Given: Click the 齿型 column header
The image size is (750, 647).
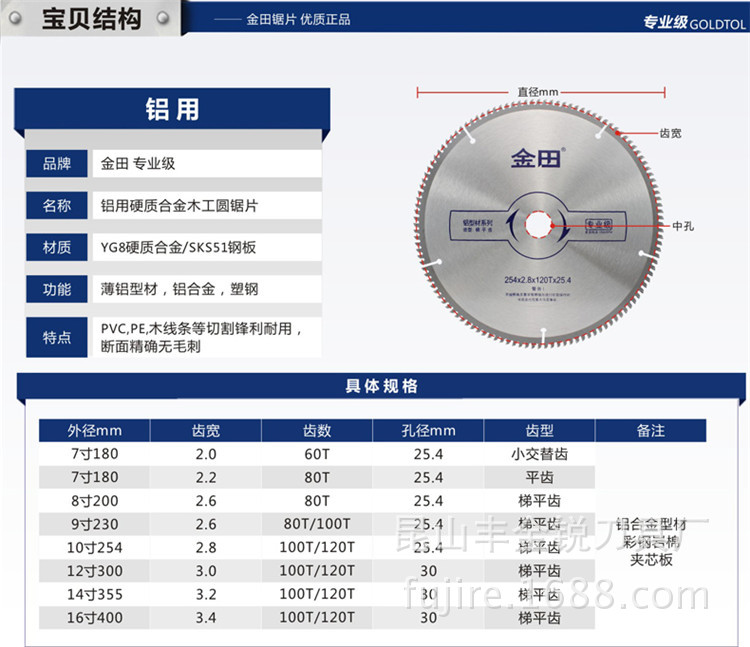Looking at the screenshot, I should pos(540,430).
